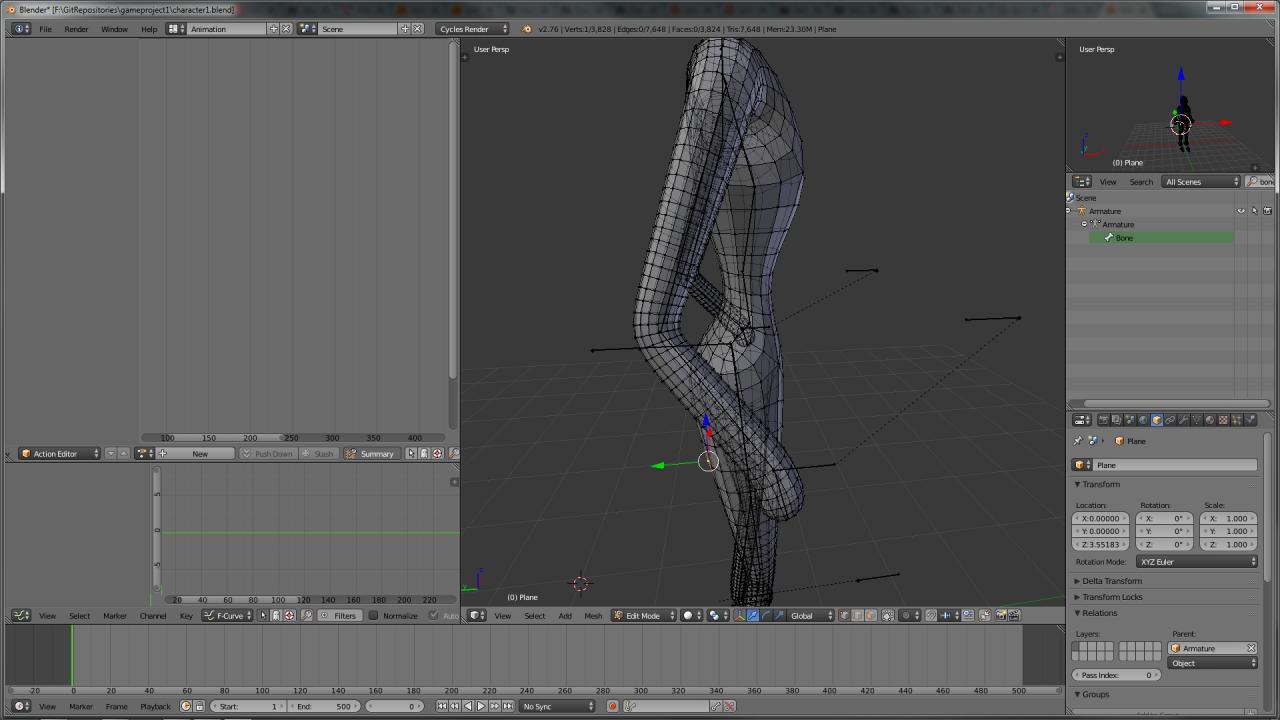
Task: Click the Summary button in action editor
Action: tap(370, 454)
